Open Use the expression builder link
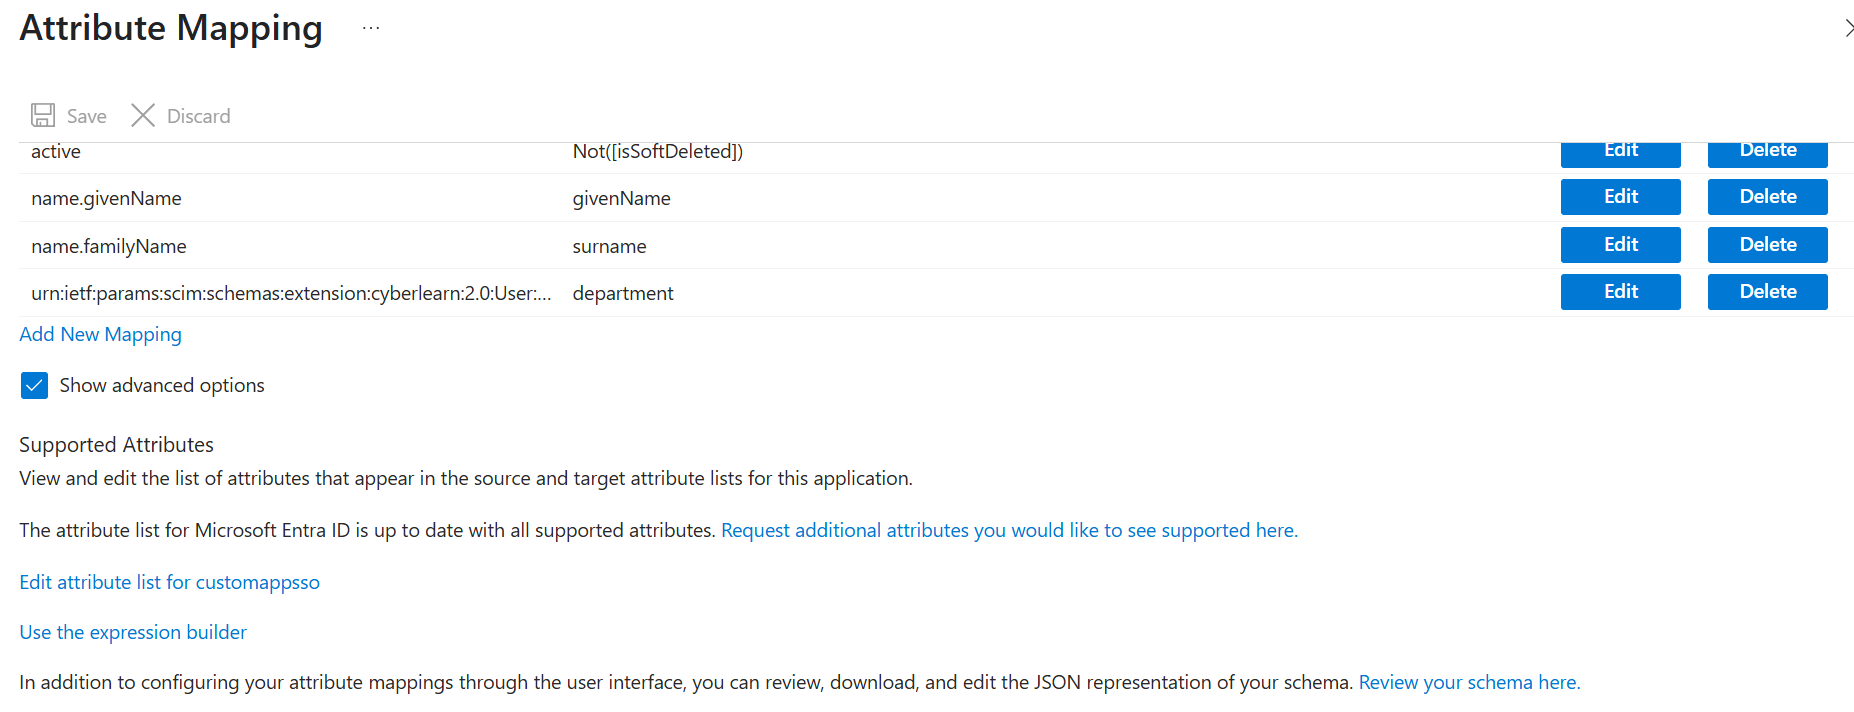Image resolution: width=1854 pixels, height=712 pixels. tap(133, 632)
